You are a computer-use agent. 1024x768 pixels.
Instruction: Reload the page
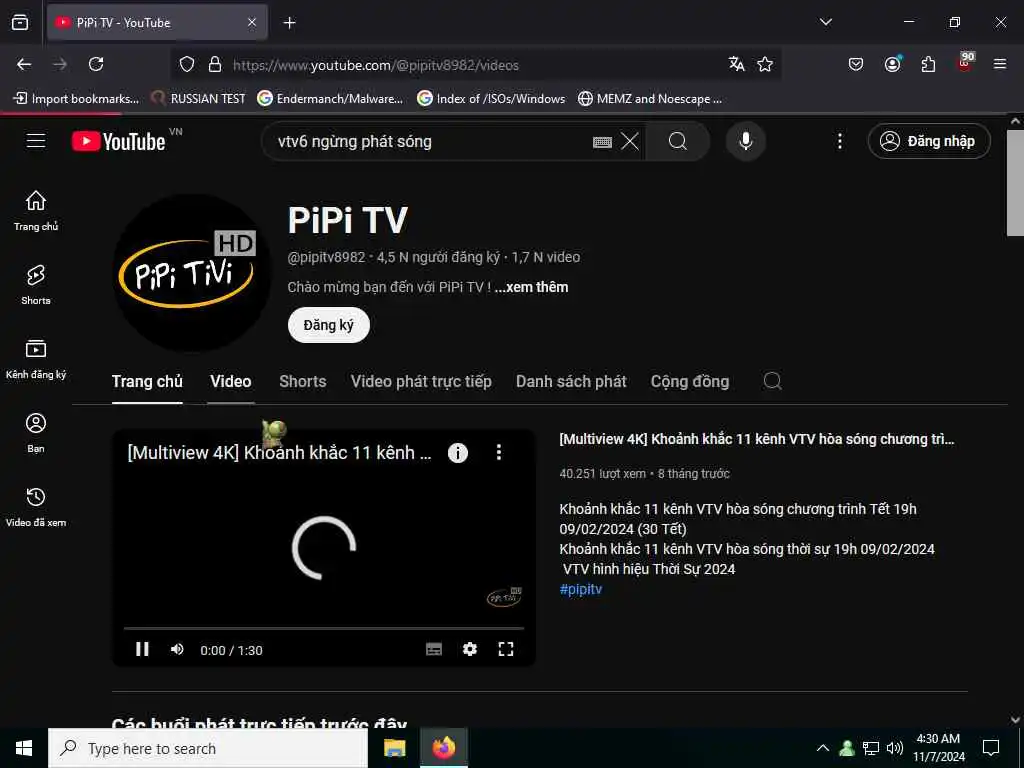click(x=96, y=64)
